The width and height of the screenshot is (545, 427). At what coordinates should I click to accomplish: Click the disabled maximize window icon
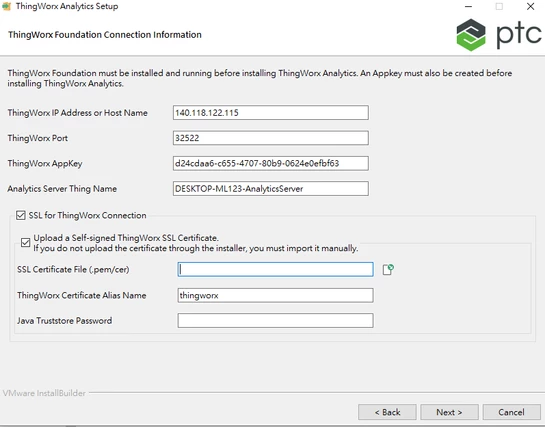[x=499, y=6]
